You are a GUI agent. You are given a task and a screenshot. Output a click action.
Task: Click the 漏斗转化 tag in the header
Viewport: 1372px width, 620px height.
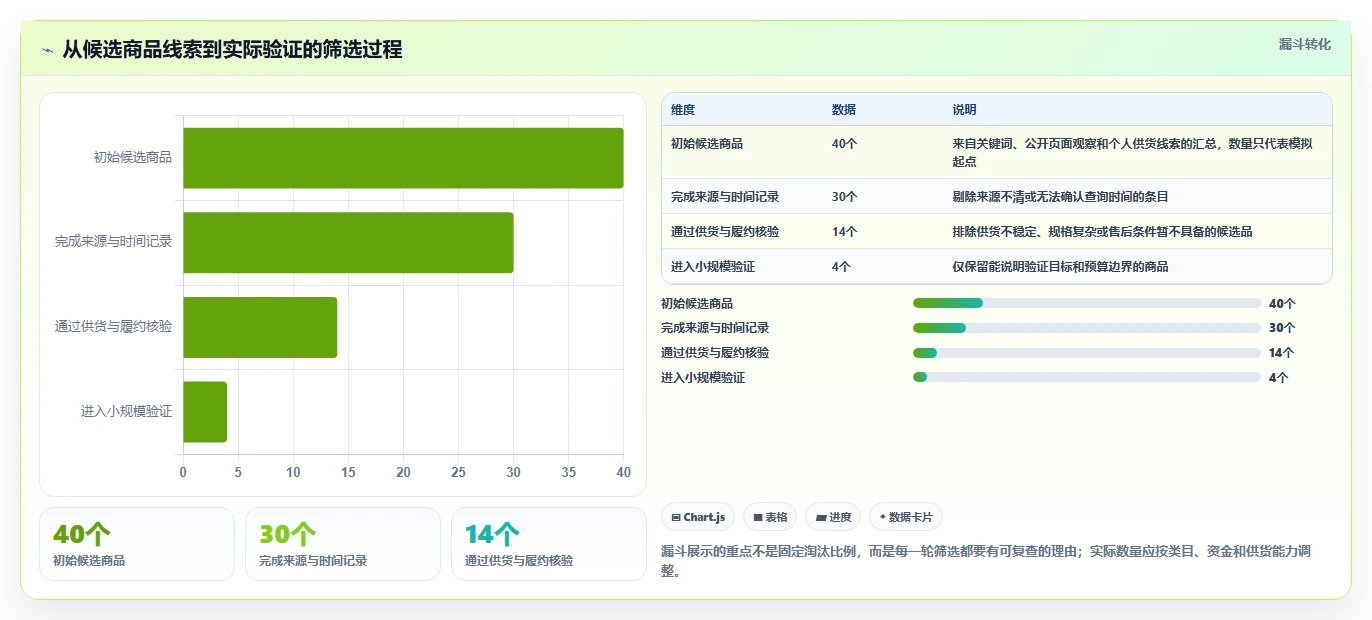click(x=1304, y=44)
